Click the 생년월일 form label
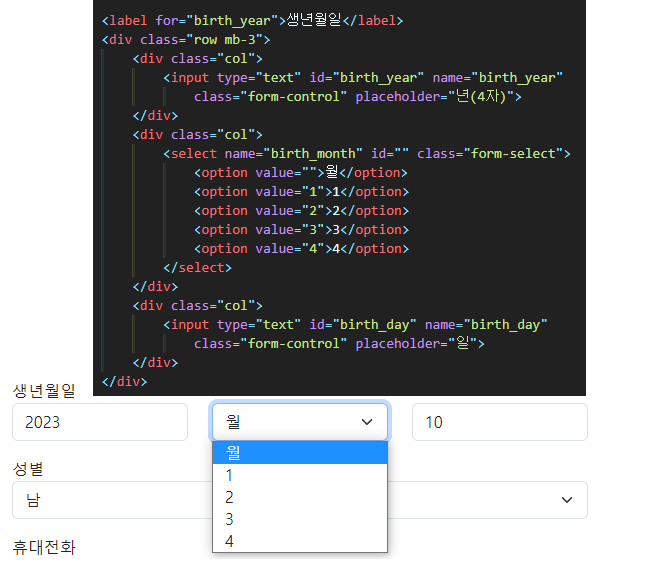 44,391
